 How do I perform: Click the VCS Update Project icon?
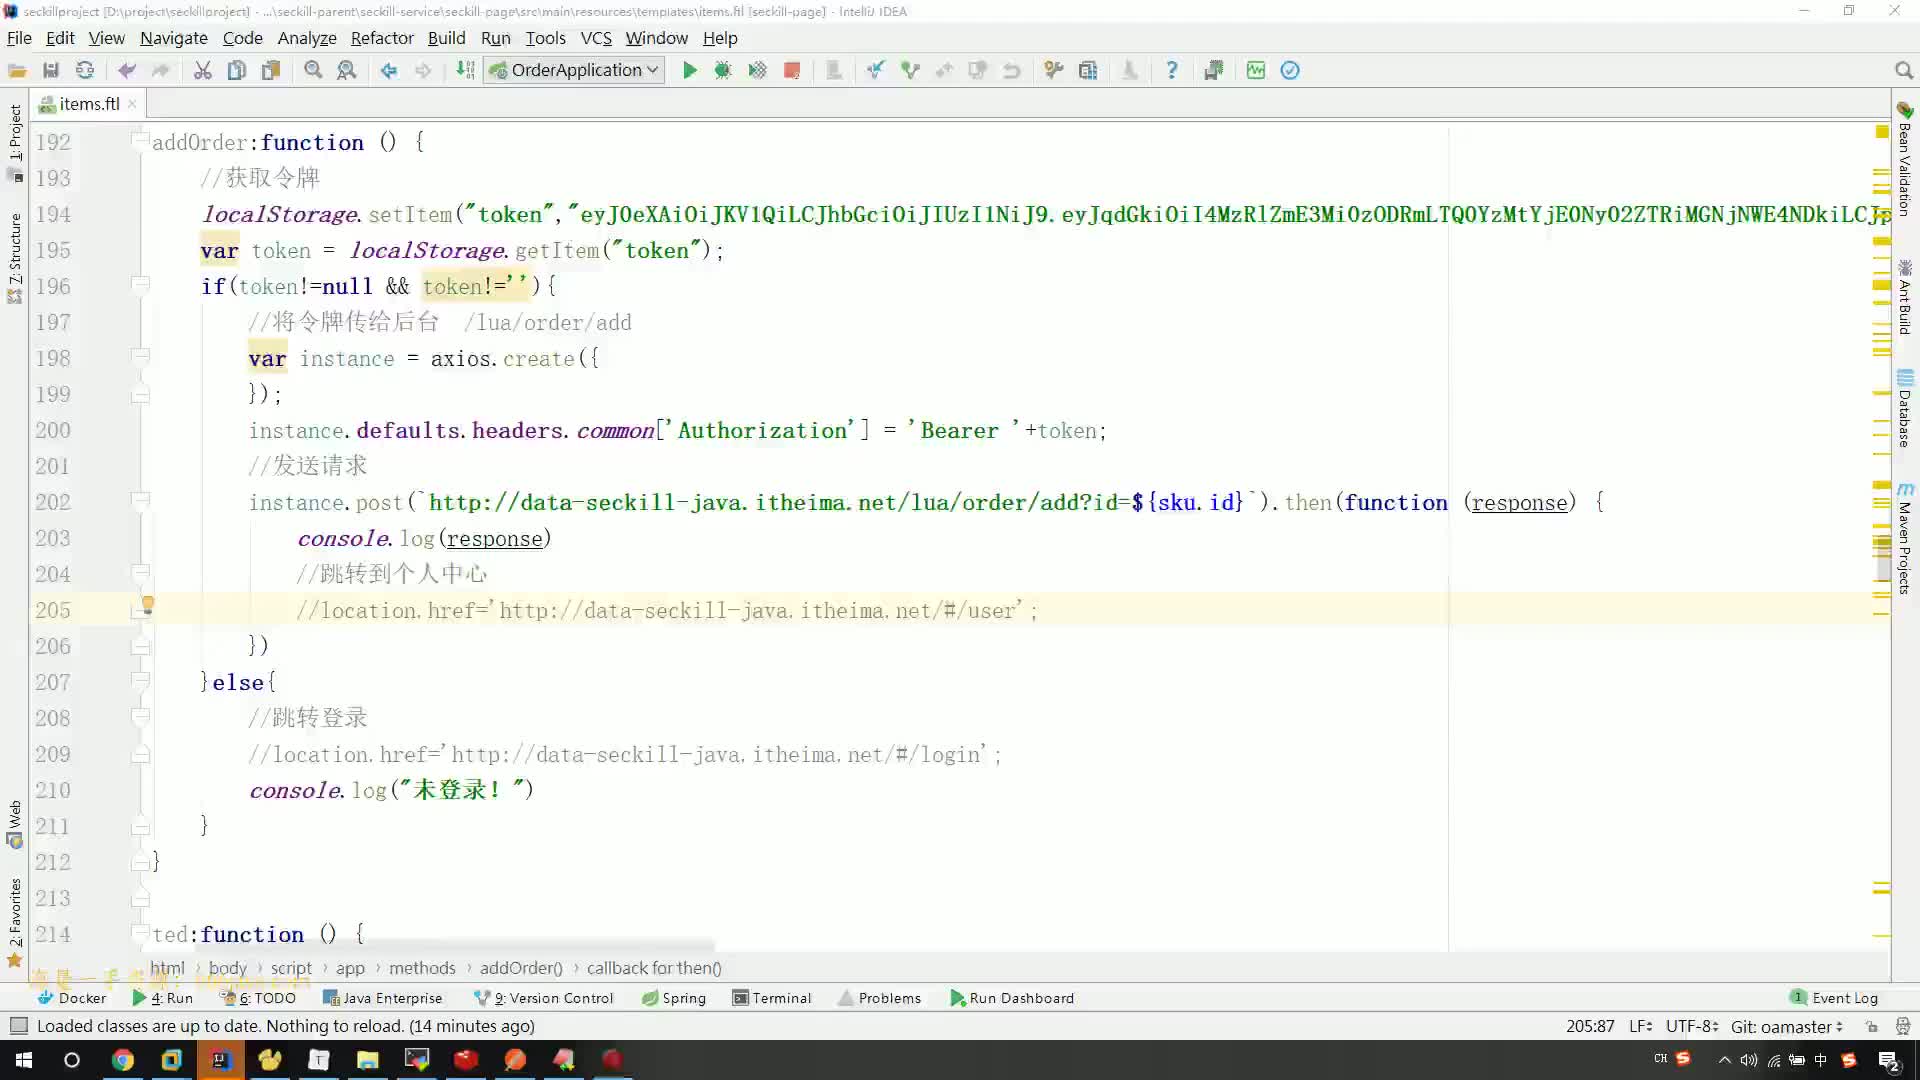coord(876,70)
